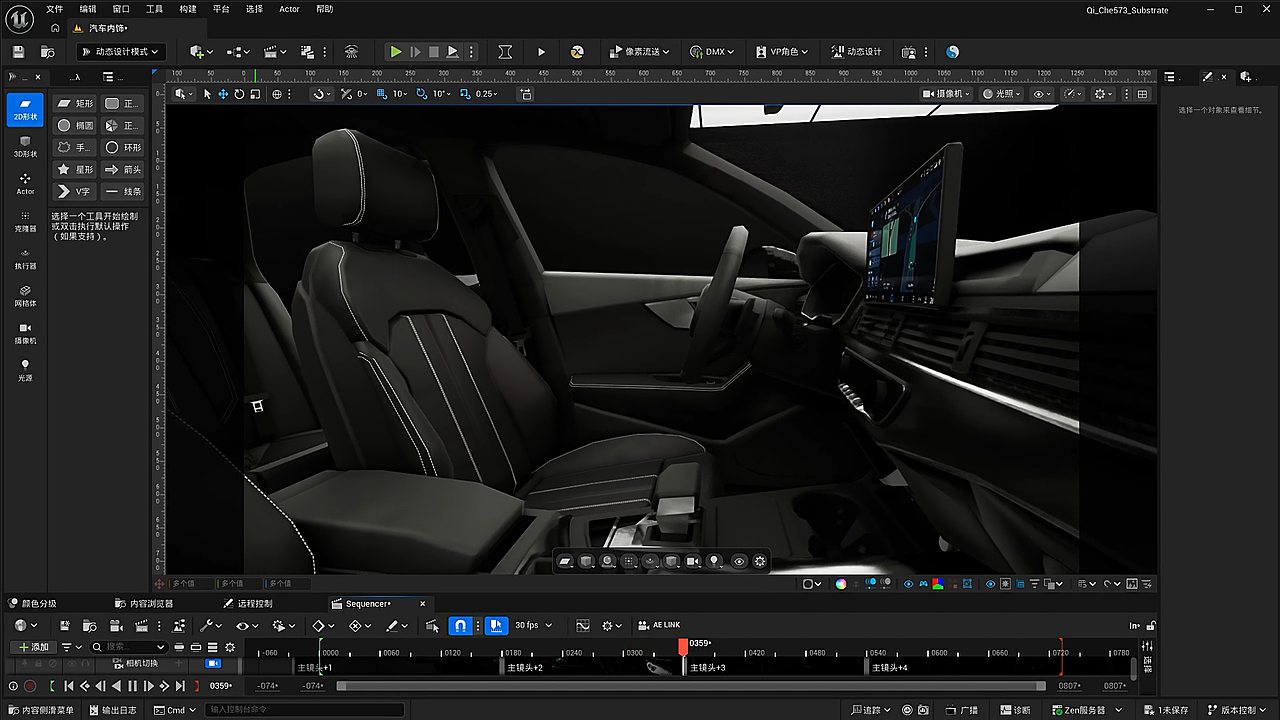Open the 光照 view mode dropdown

[x=1001, y=94]
